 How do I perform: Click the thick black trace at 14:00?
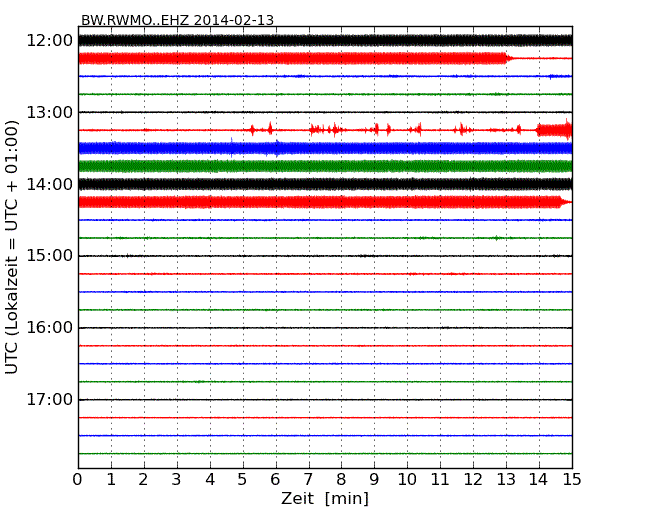click(x=325, y=184)
